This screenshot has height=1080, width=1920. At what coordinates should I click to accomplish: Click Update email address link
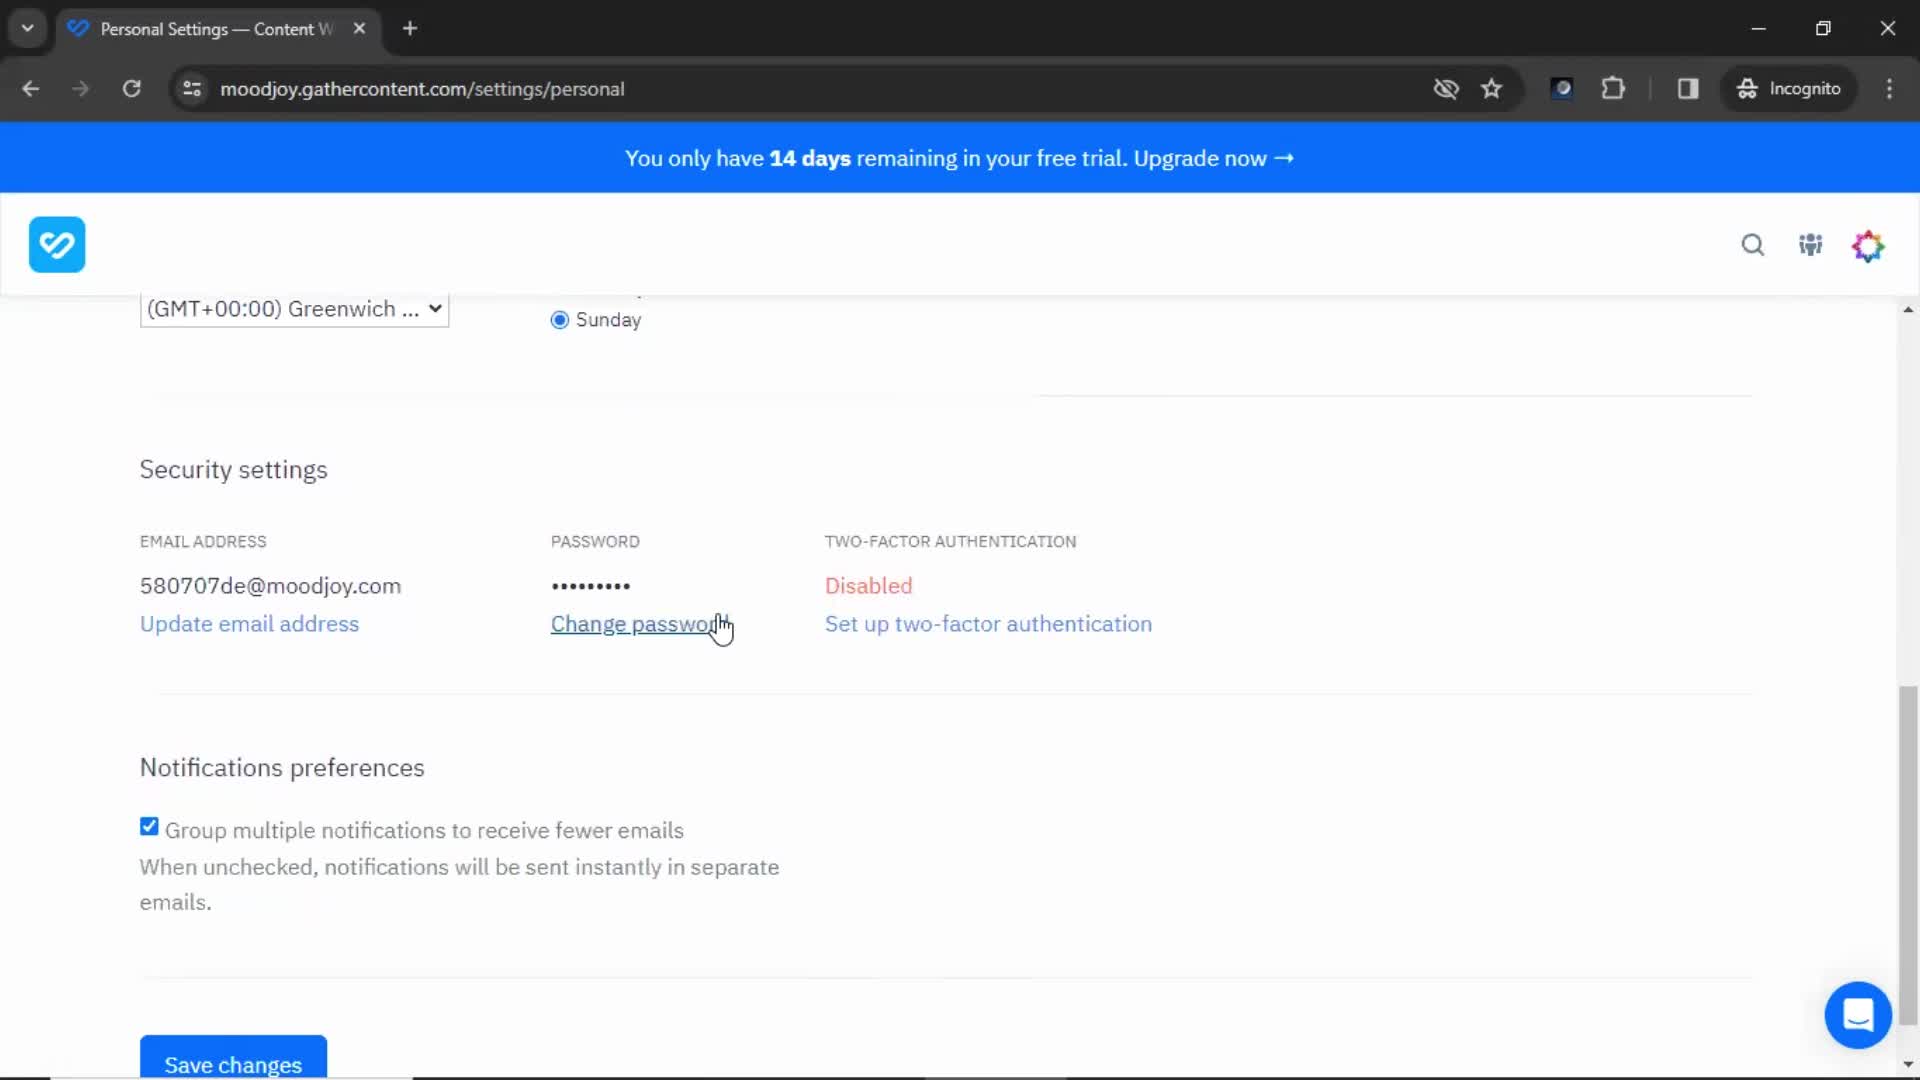pos(249,624)
